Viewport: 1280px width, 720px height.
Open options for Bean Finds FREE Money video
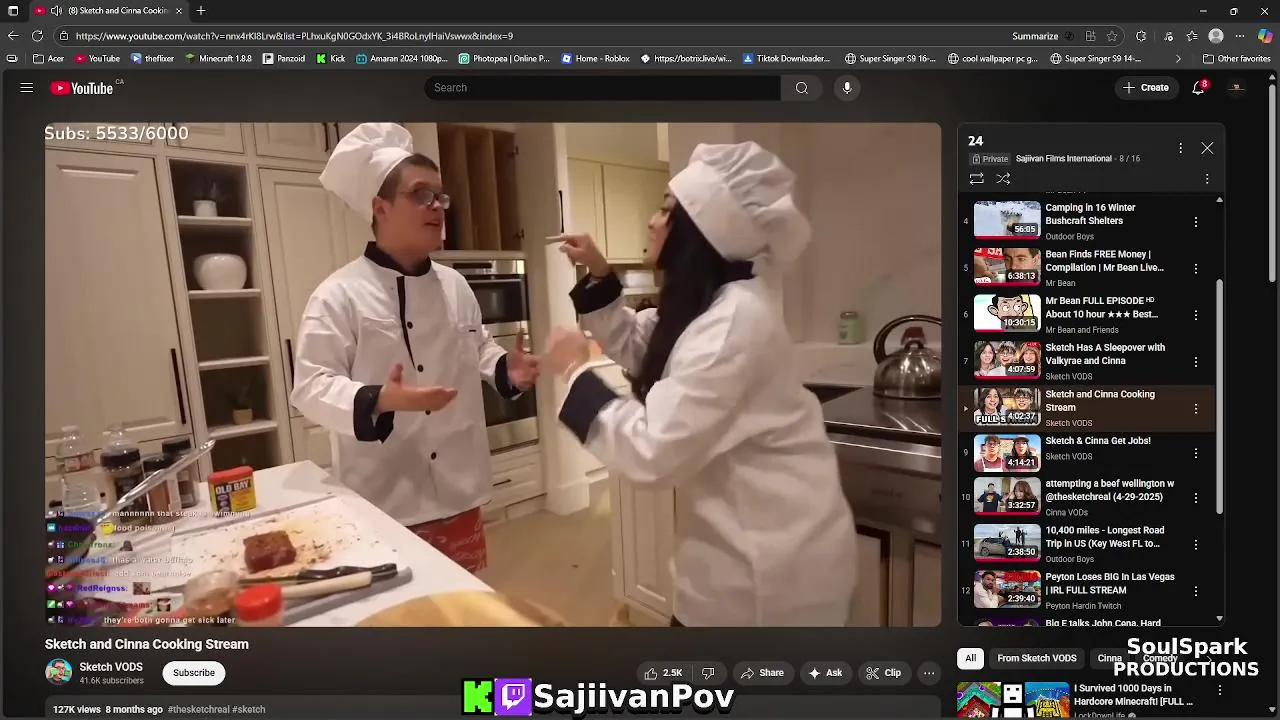pos(1195,268)
